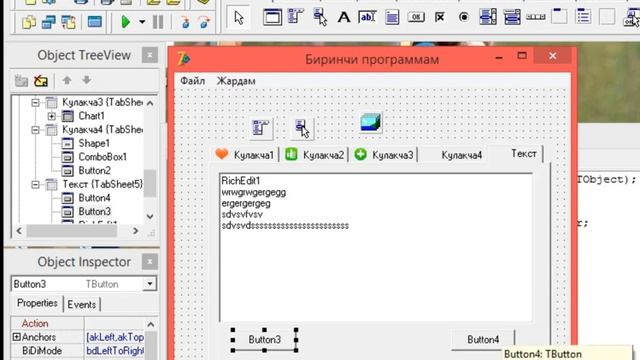Switch to the Properties tab

(37, 303)
